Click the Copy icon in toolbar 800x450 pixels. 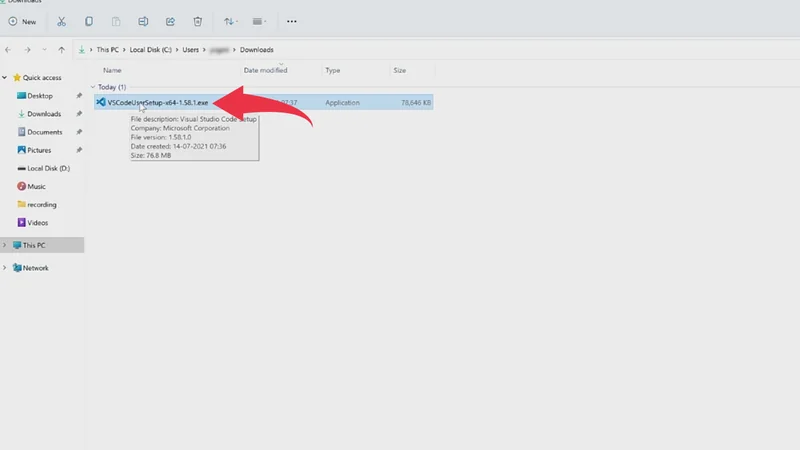tap(89, 21)
